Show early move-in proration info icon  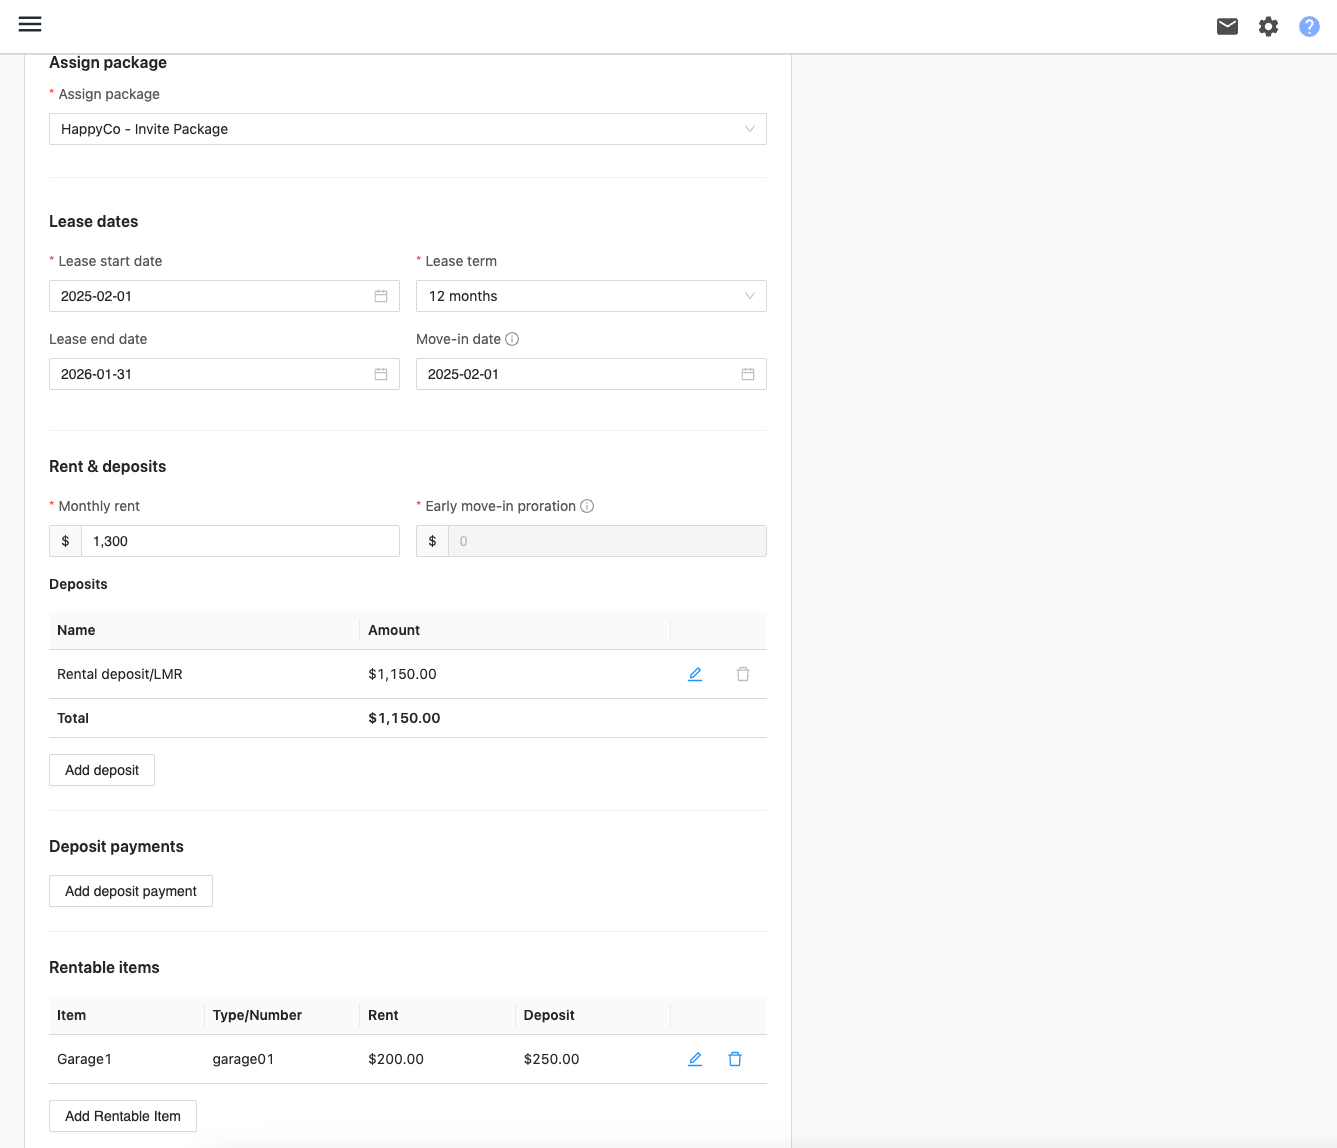[587, 506]
